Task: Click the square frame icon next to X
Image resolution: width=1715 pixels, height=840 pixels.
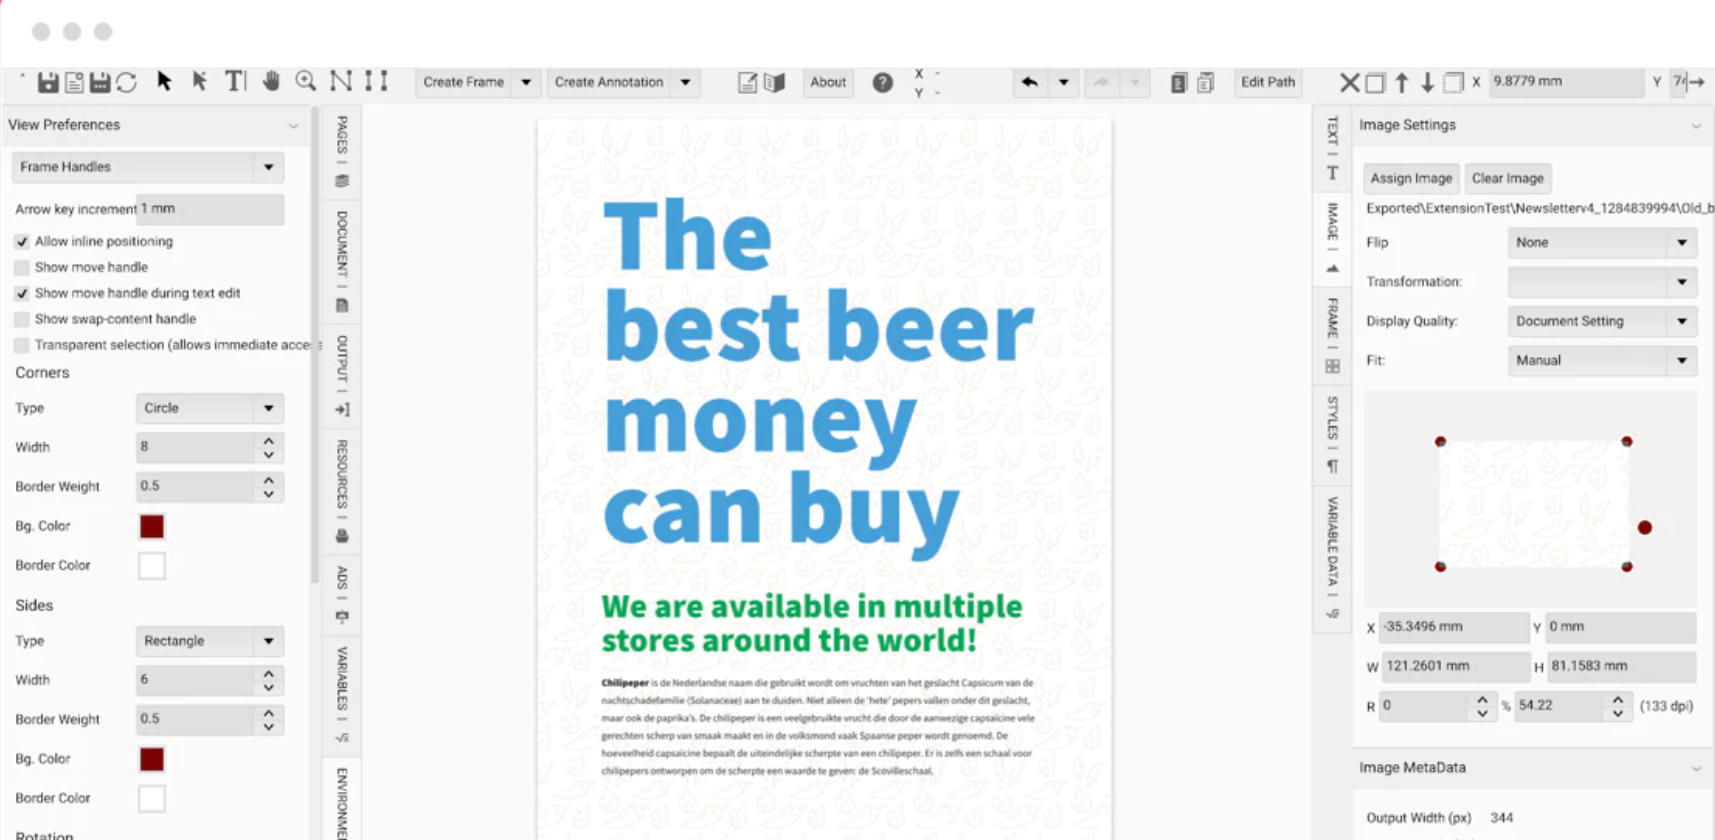Action: point(1375,83)
